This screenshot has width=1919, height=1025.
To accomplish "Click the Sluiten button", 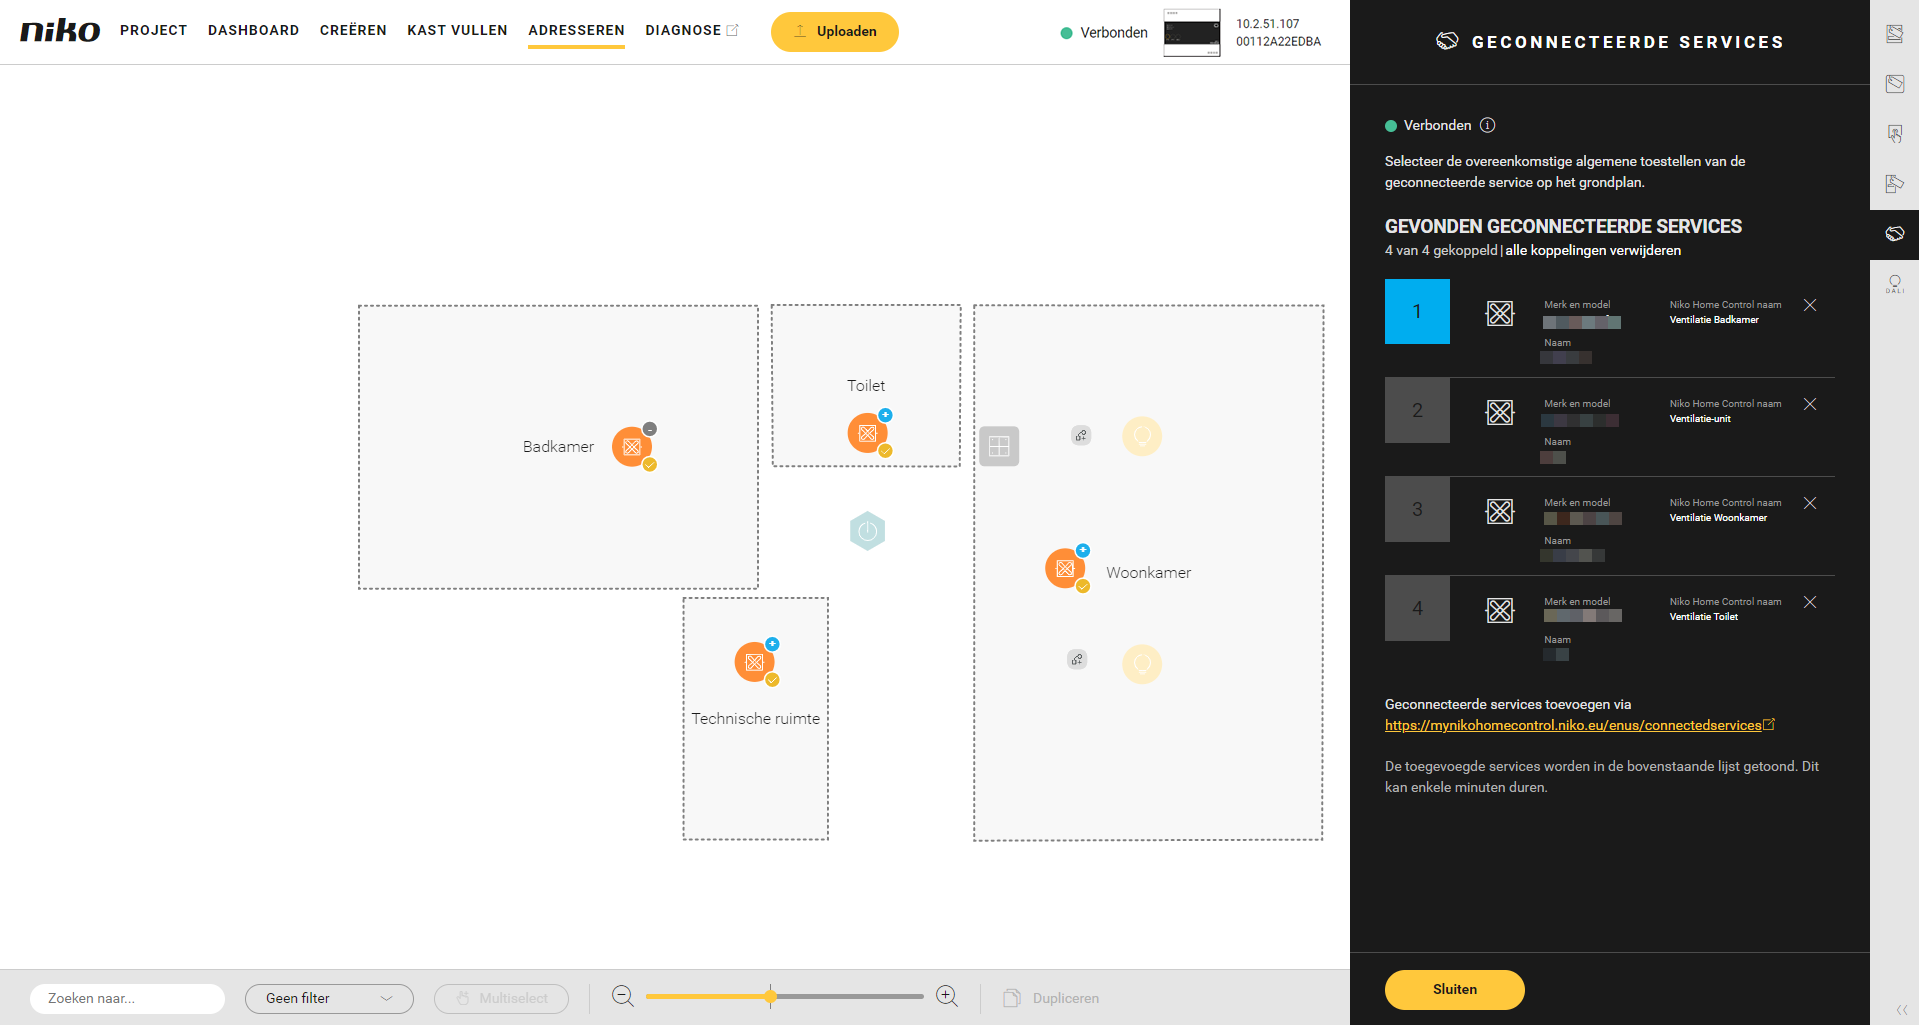I will tap(1454, 989).
